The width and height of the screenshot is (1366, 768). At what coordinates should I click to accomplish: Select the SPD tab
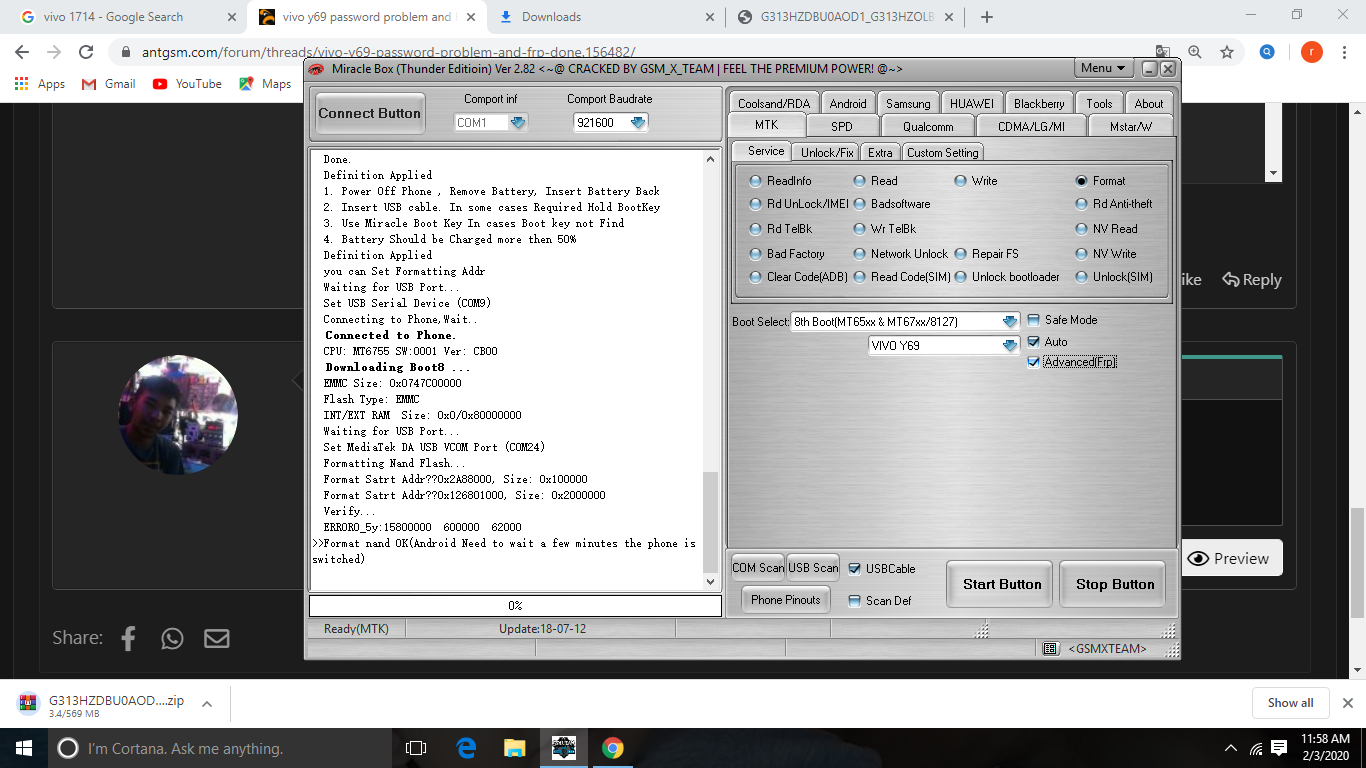842,126
